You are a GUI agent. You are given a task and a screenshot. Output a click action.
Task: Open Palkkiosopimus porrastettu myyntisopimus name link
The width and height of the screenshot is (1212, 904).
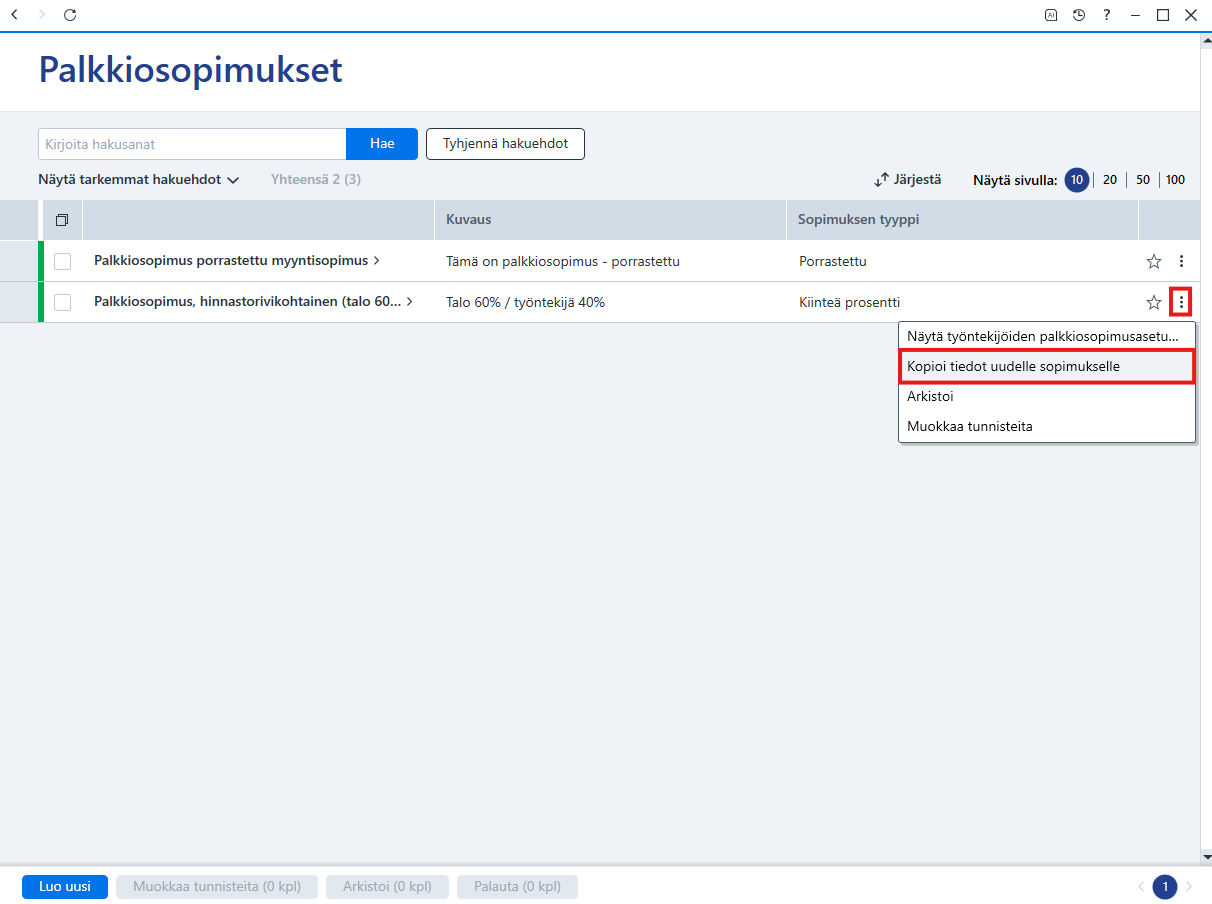click(231, 261)
